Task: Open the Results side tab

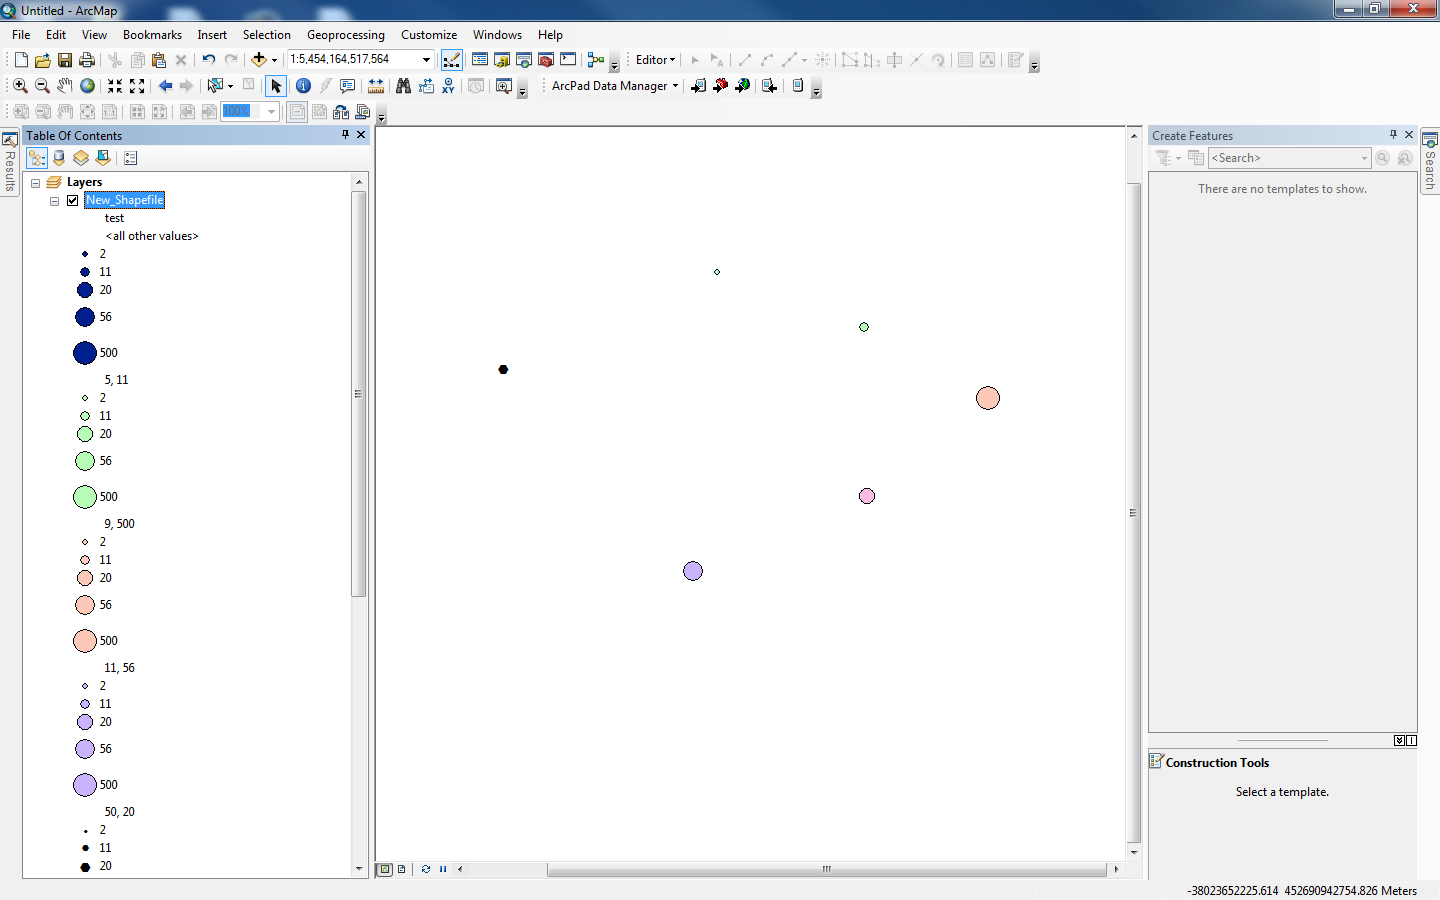Action: [9, 163]
